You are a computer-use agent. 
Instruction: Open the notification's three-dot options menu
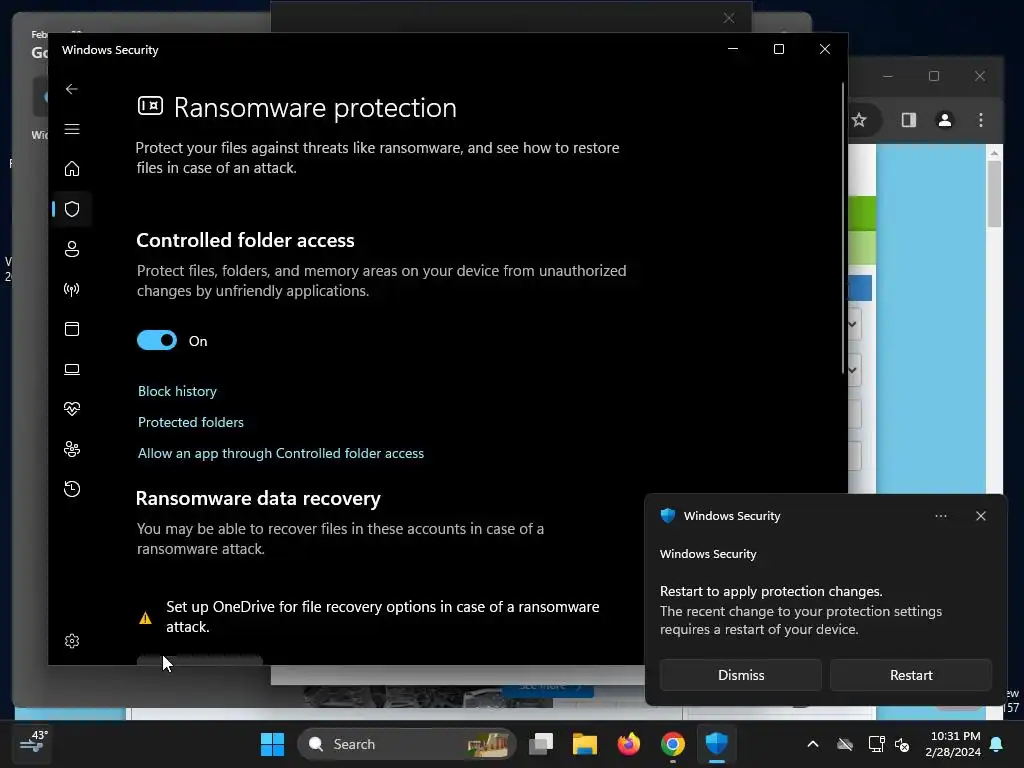(x=941, y=516)
